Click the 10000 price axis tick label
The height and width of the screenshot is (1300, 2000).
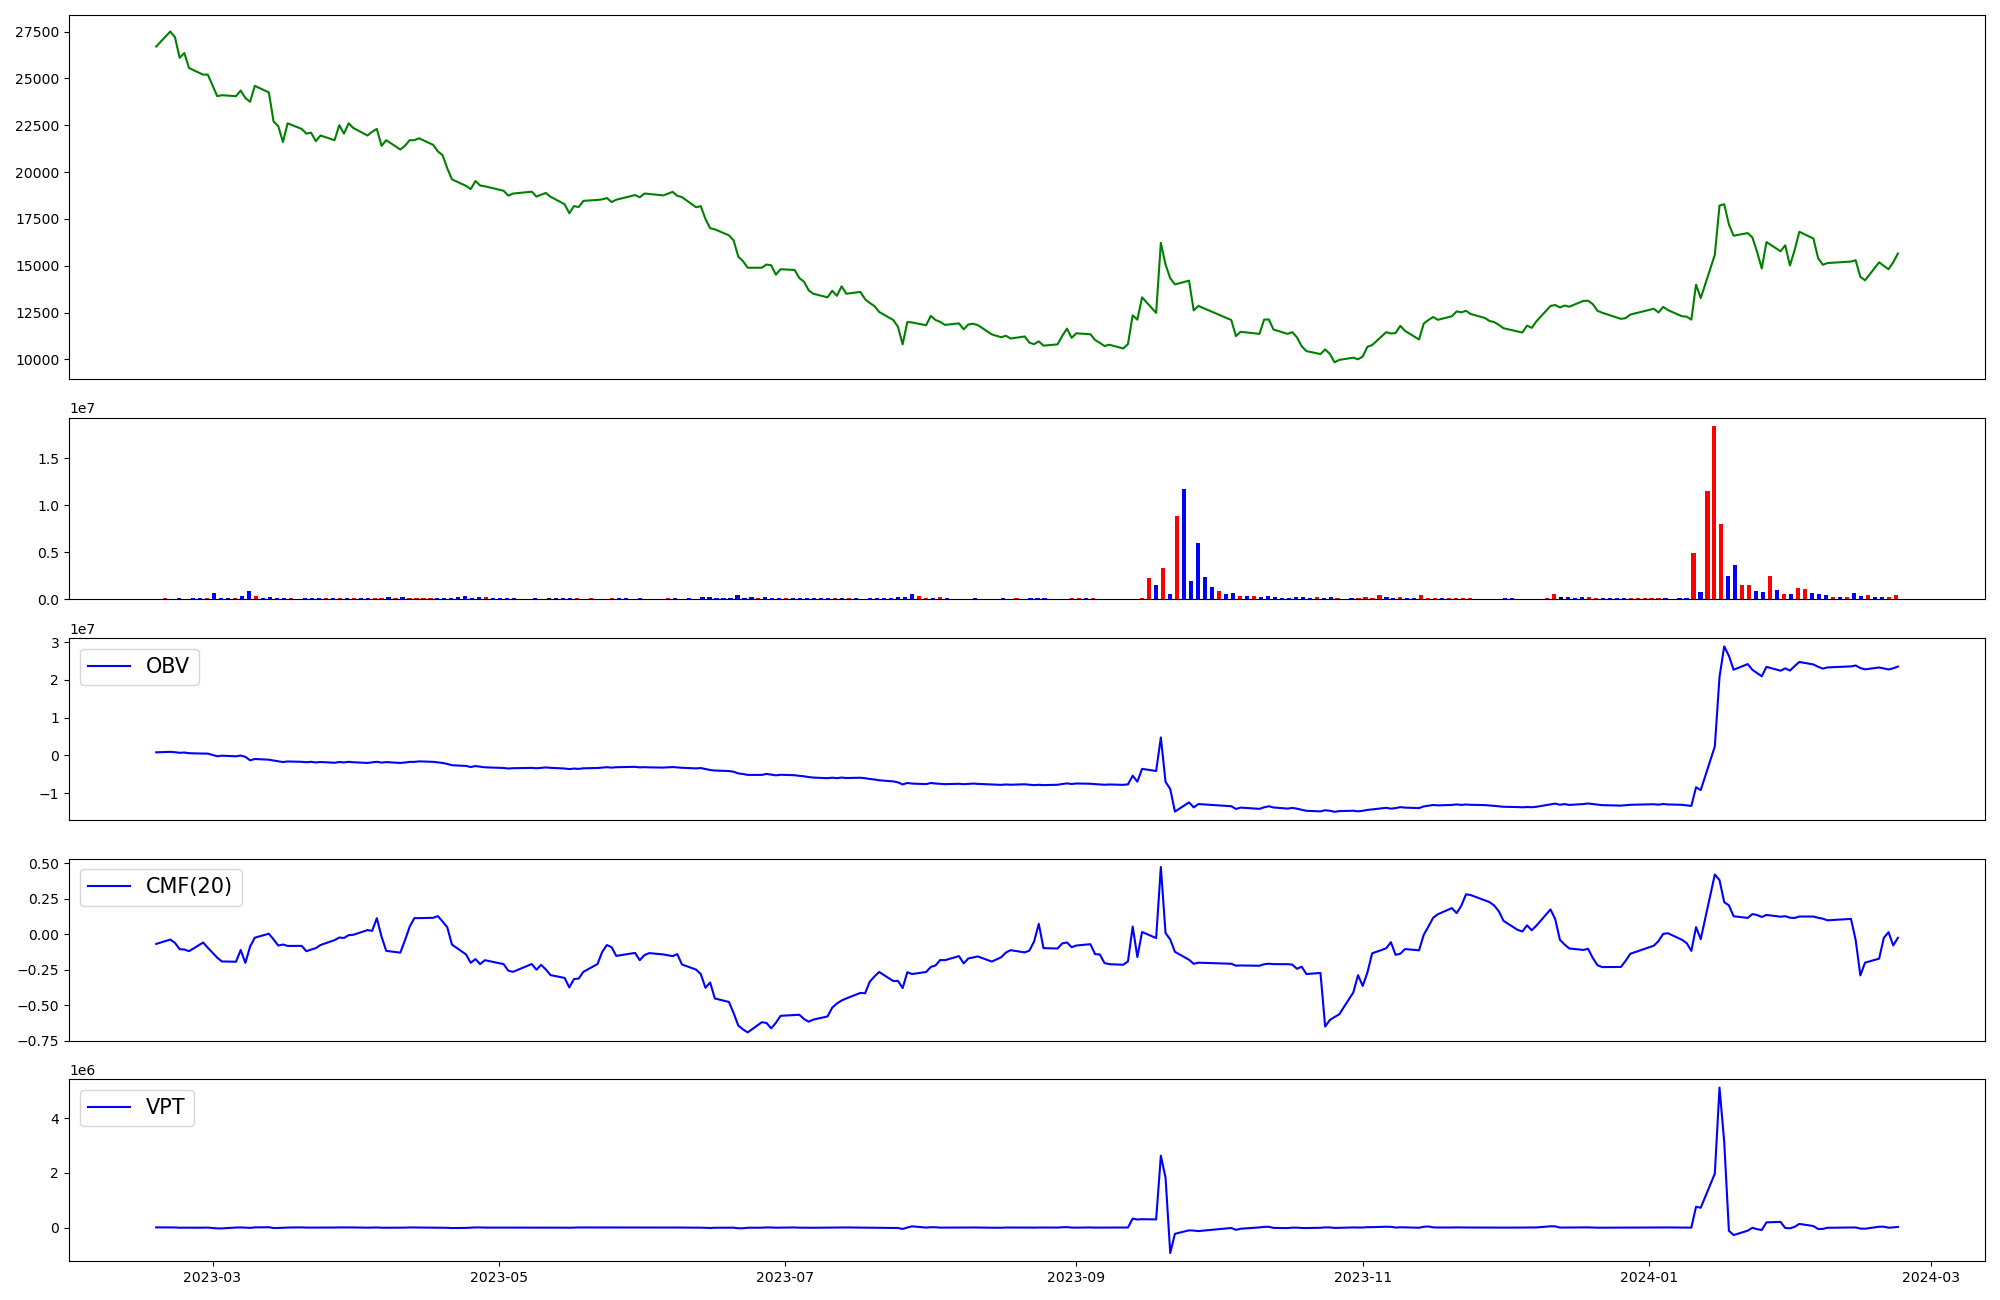(x=37, y=360)
